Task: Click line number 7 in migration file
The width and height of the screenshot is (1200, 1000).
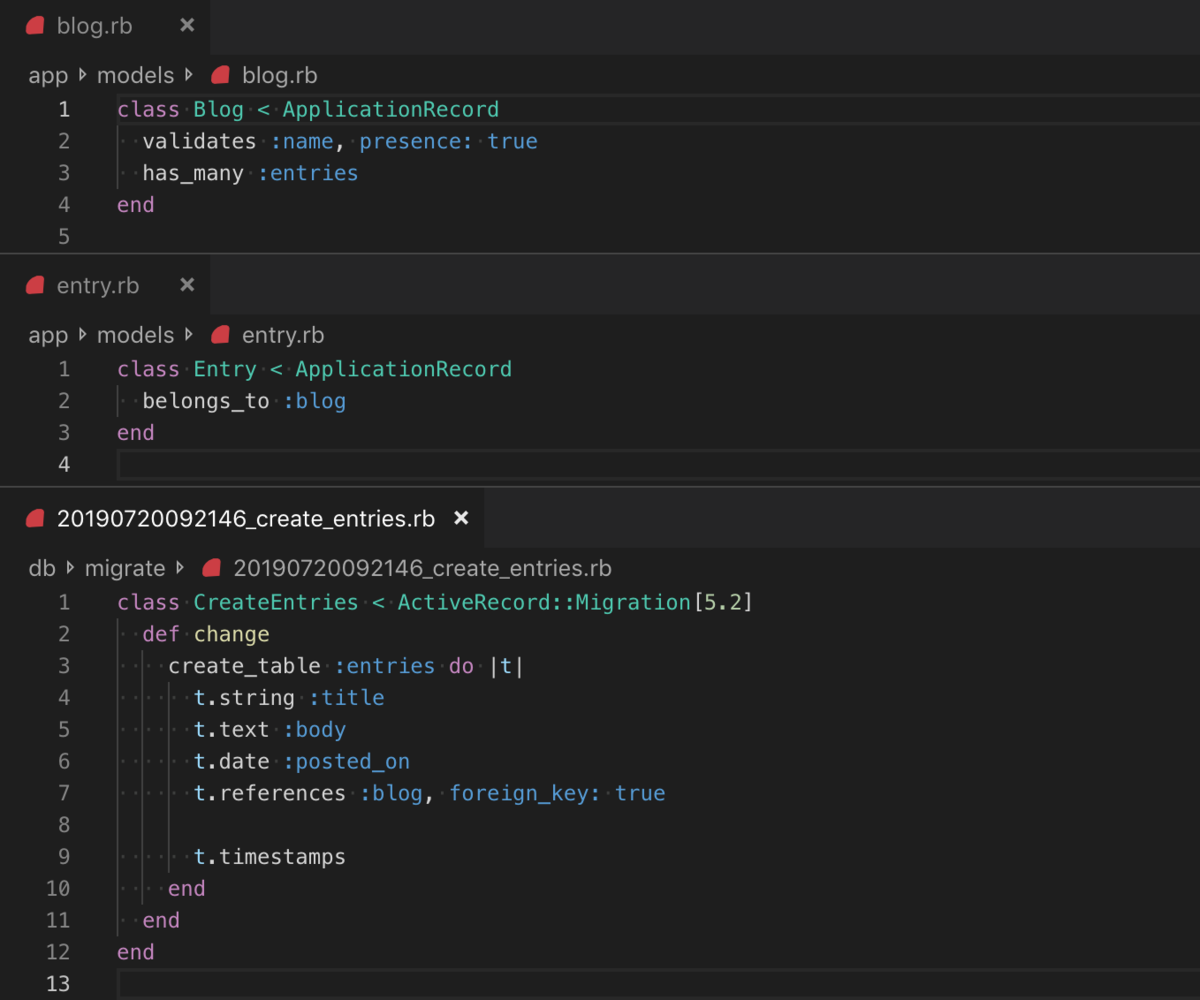Action: pyautogui.click(x=64, y=793)
